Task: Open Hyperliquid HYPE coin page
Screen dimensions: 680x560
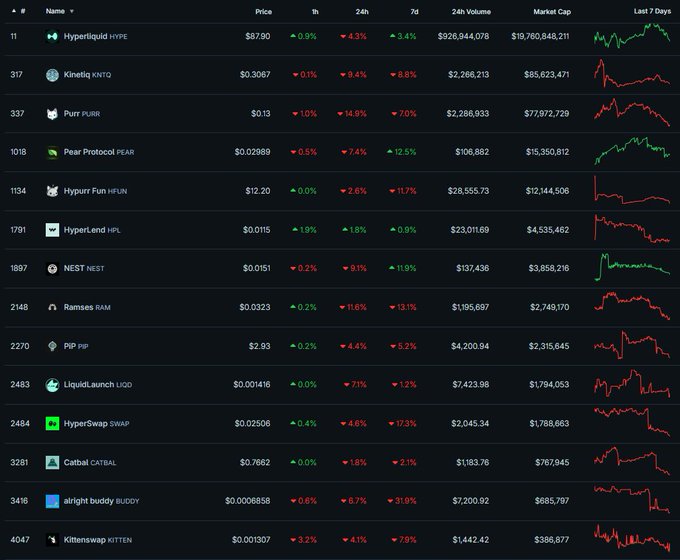Action: click(x=95, y=36)
